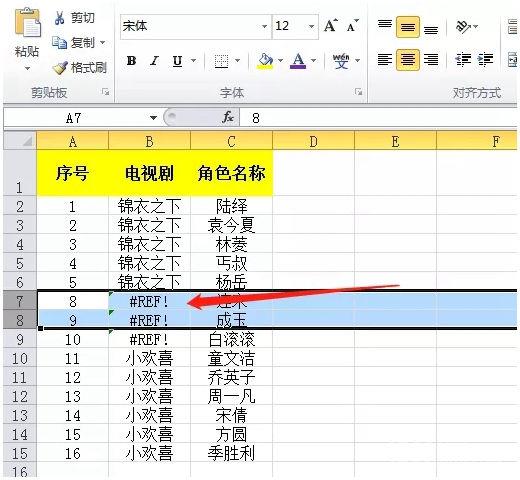Toggle Underline formatting
The height and width of the screenshot is (480, 520).
point(177,61)
